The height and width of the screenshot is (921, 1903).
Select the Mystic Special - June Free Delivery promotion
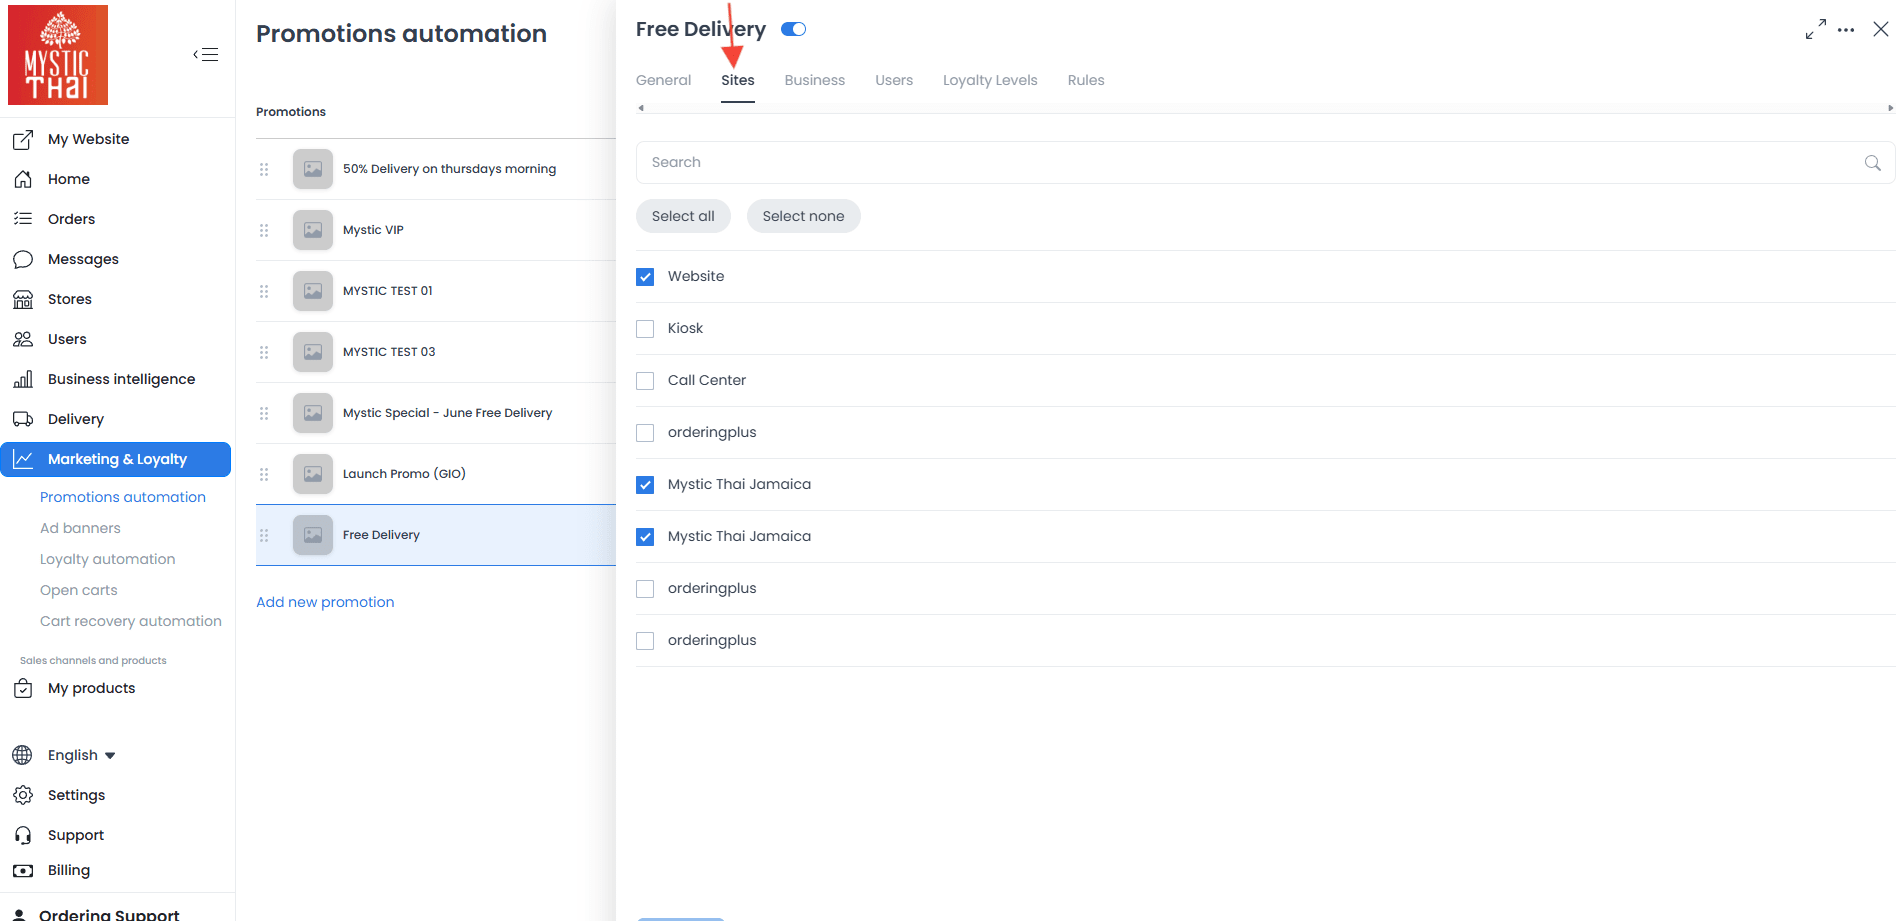click(436, 413)
